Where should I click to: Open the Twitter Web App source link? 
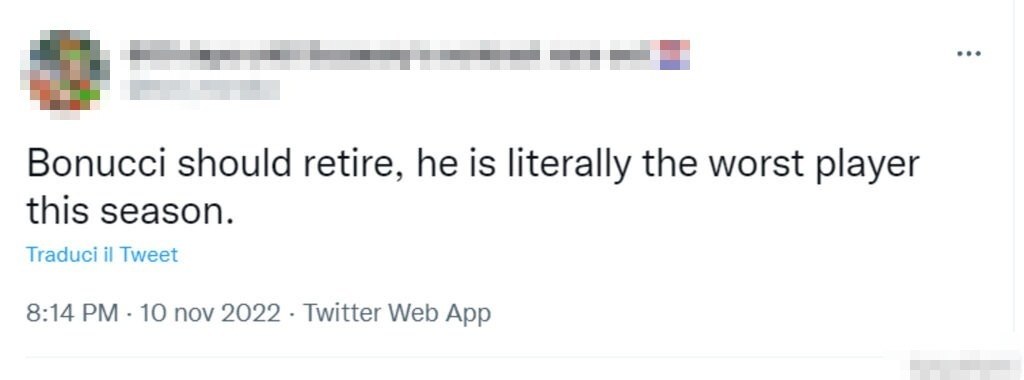pos(396,313)
